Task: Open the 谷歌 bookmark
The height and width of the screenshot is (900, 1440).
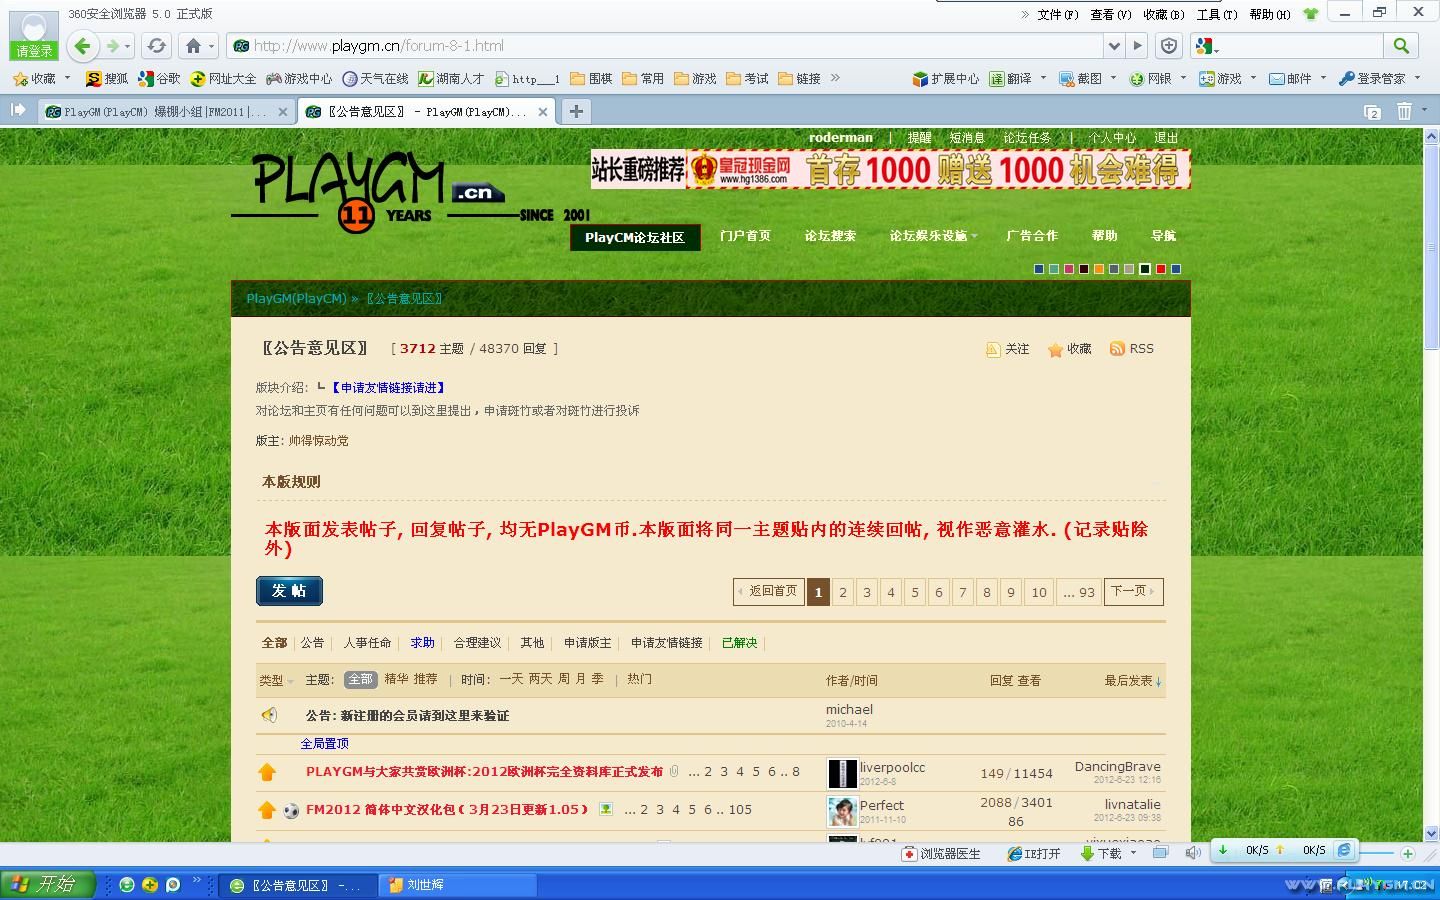Action: click(x=160, y=78)
